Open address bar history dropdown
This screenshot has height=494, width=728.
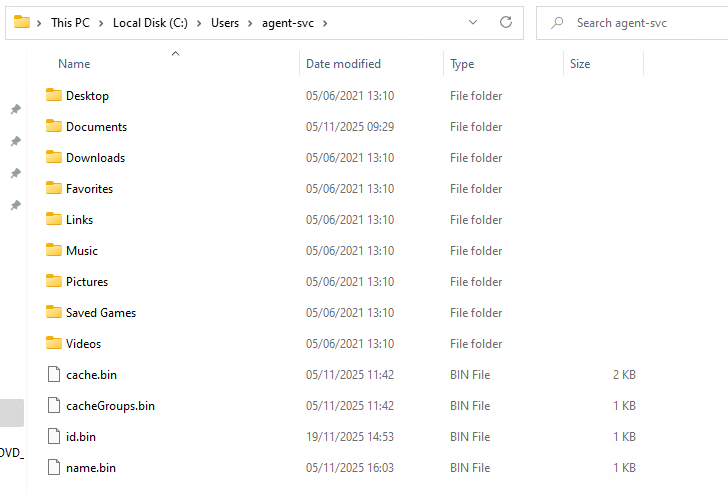472,22
